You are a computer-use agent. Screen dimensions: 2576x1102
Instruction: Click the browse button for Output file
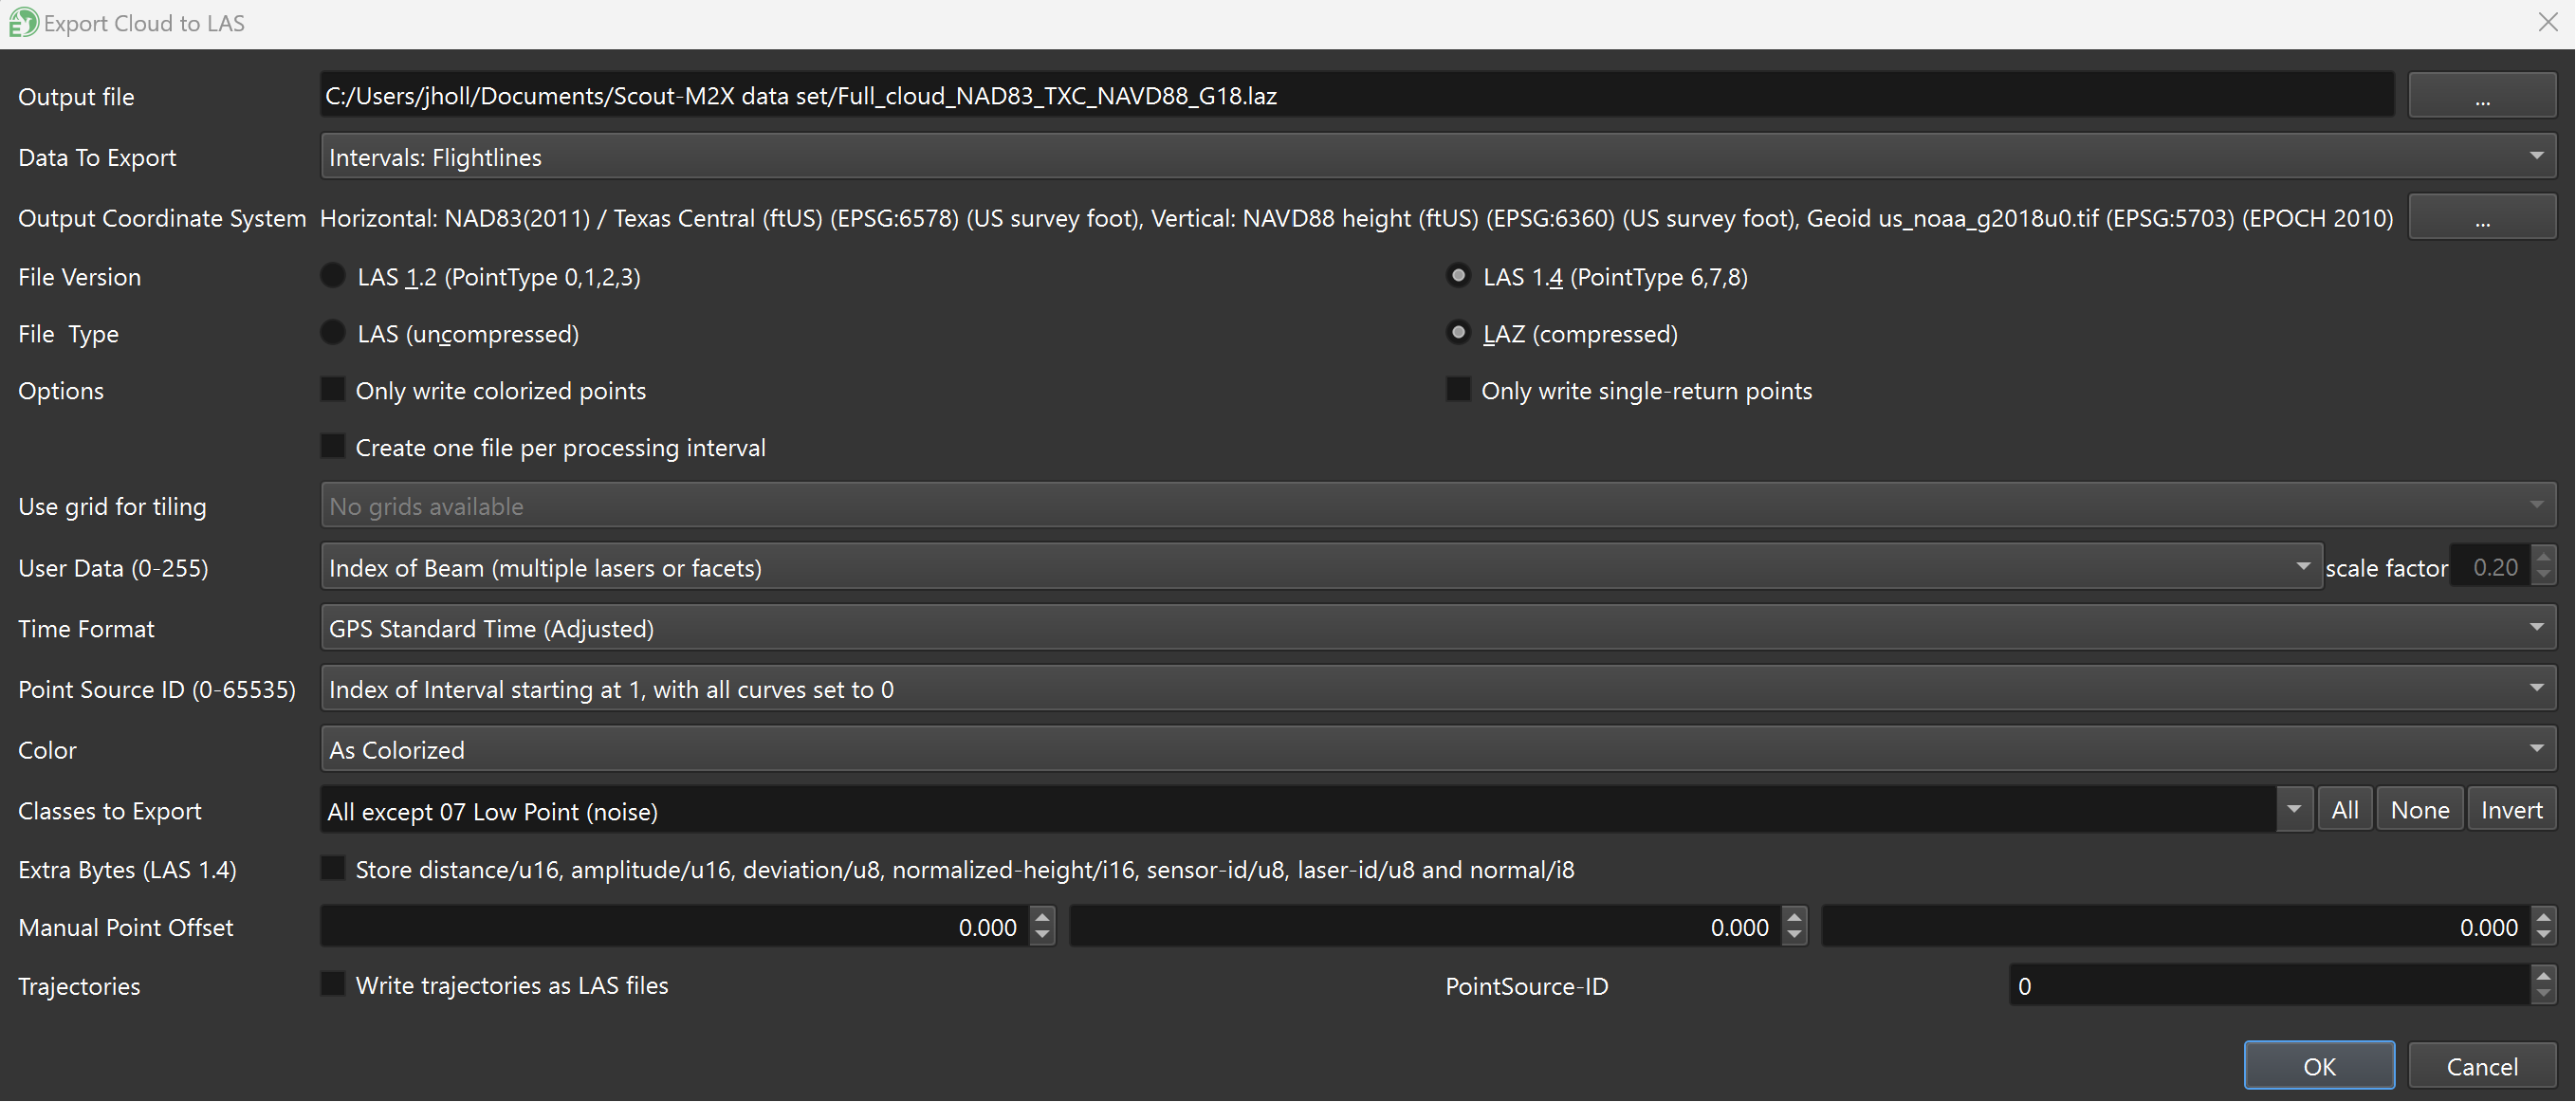[x=2481, y=97]
